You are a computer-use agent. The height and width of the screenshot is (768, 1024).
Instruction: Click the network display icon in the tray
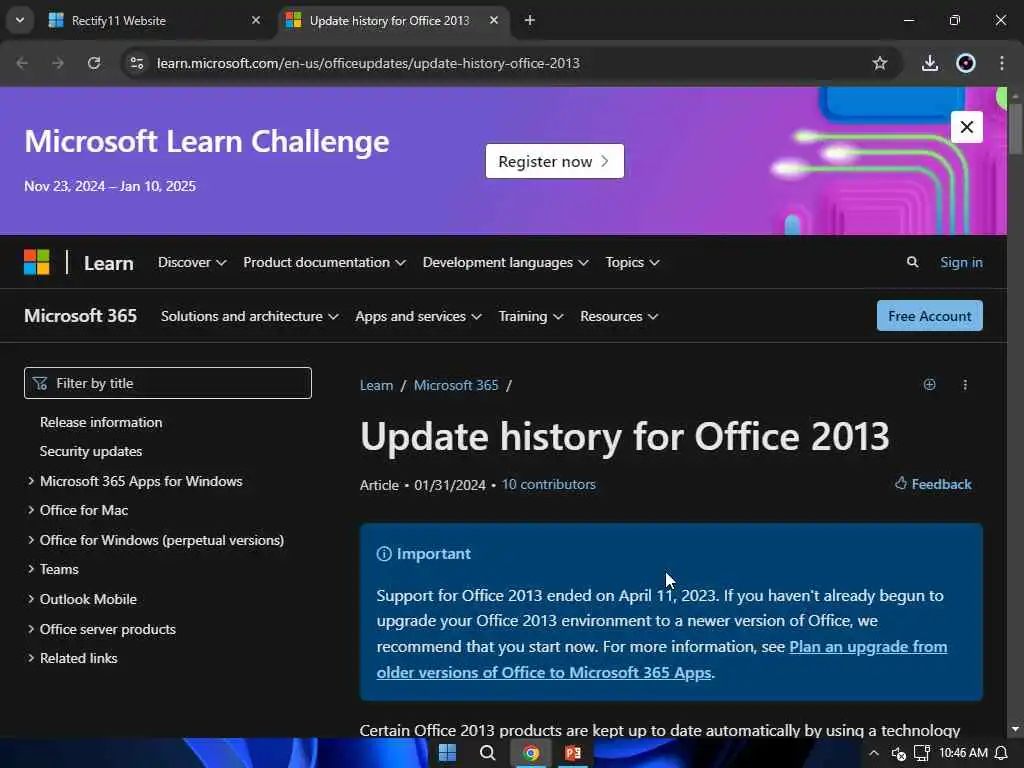click(x=921, y=753)
